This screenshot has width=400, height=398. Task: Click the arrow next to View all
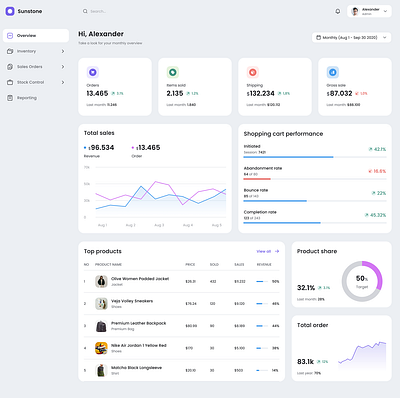pos(277,251)
